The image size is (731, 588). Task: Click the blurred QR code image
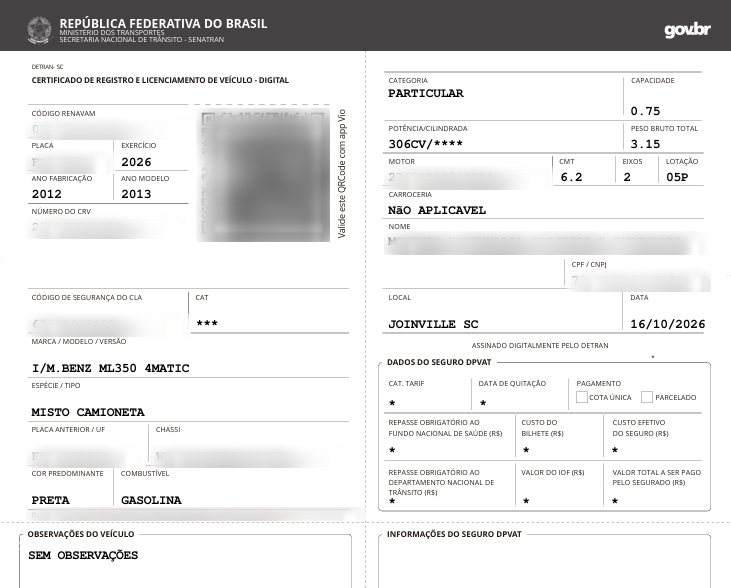click(x=263, y=175)
